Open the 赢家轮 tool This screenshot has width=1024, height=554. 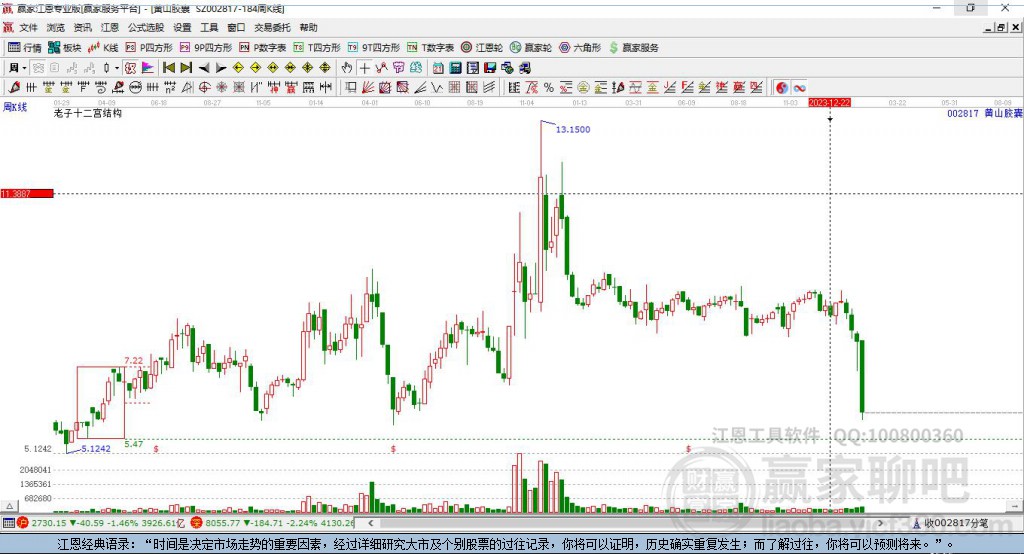pos(531,48)
